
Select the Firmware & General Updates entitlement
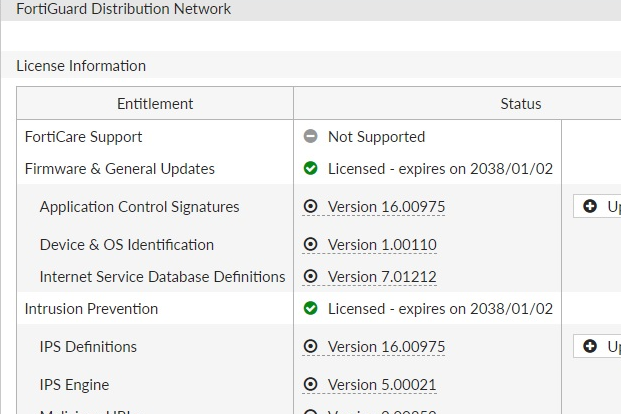click(120, 169)
